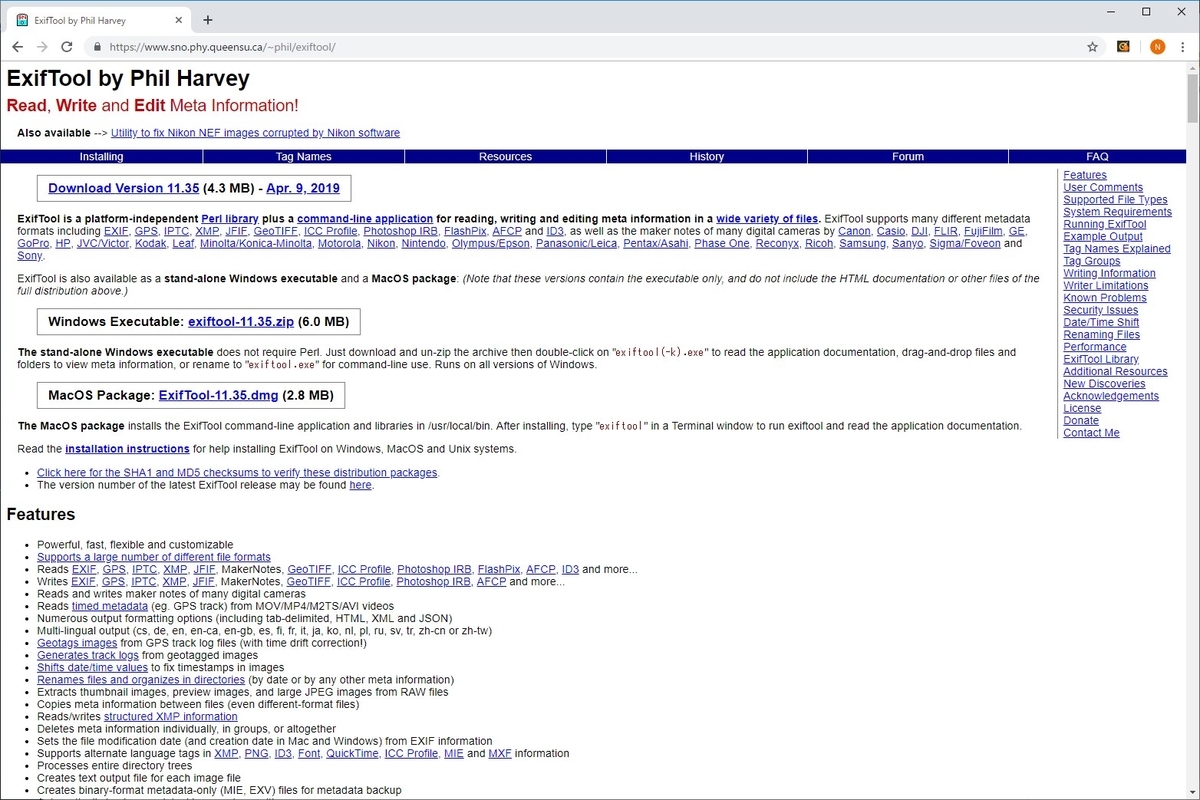Open License sidebar link

tap(1082, 408)
